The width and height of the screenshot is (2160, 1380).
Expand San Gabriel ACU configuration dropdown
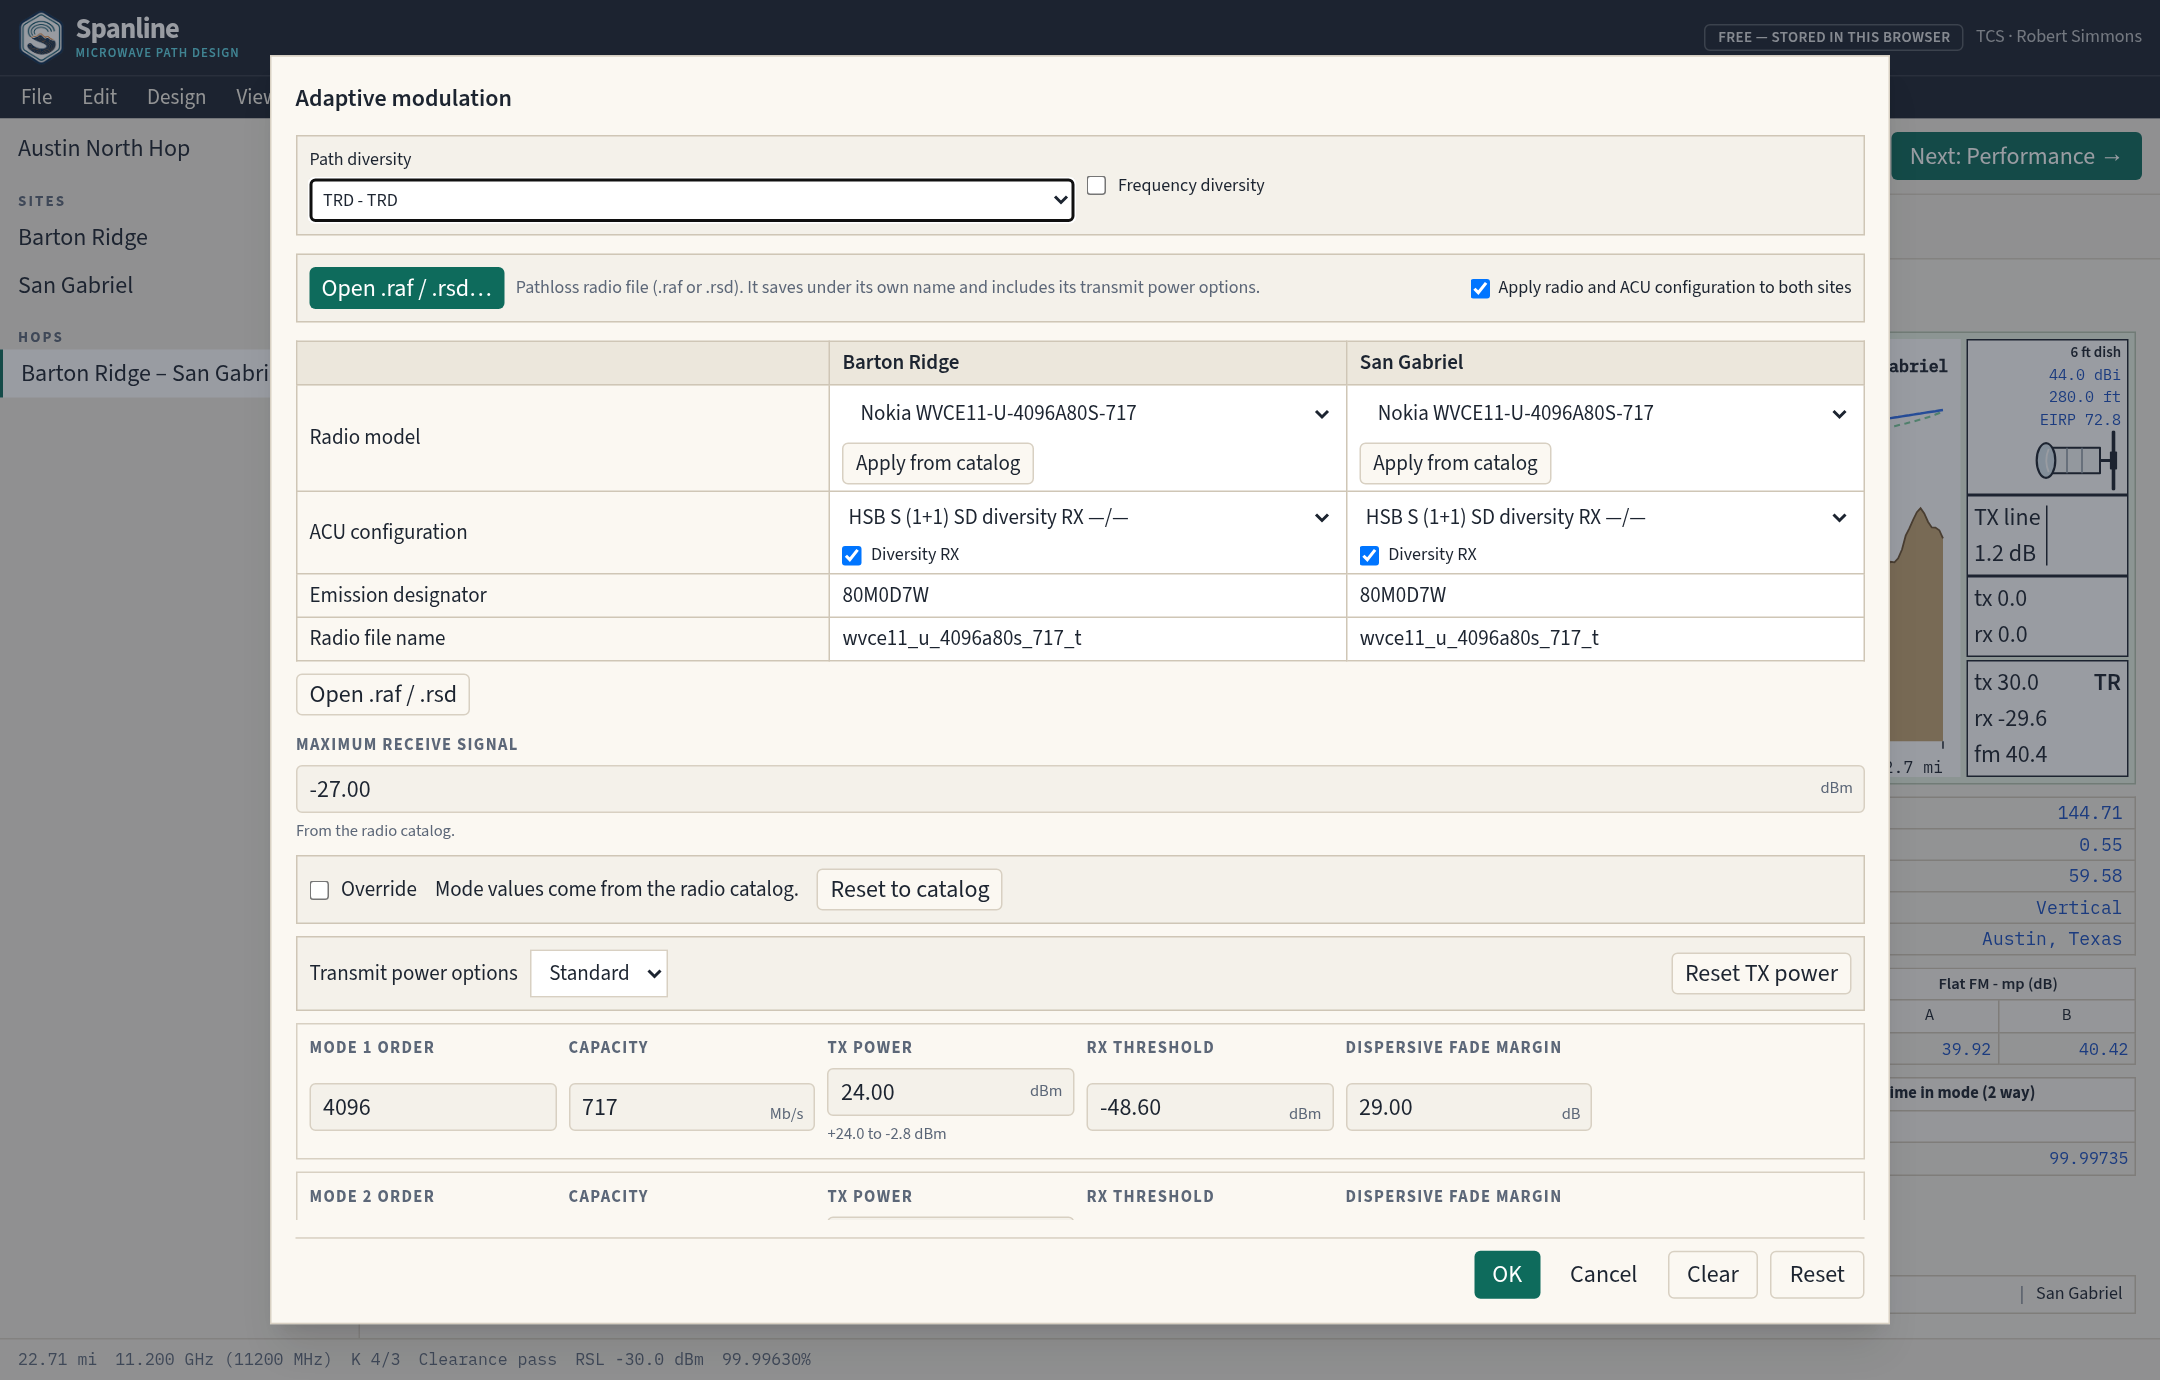[x=1604, y=517]
